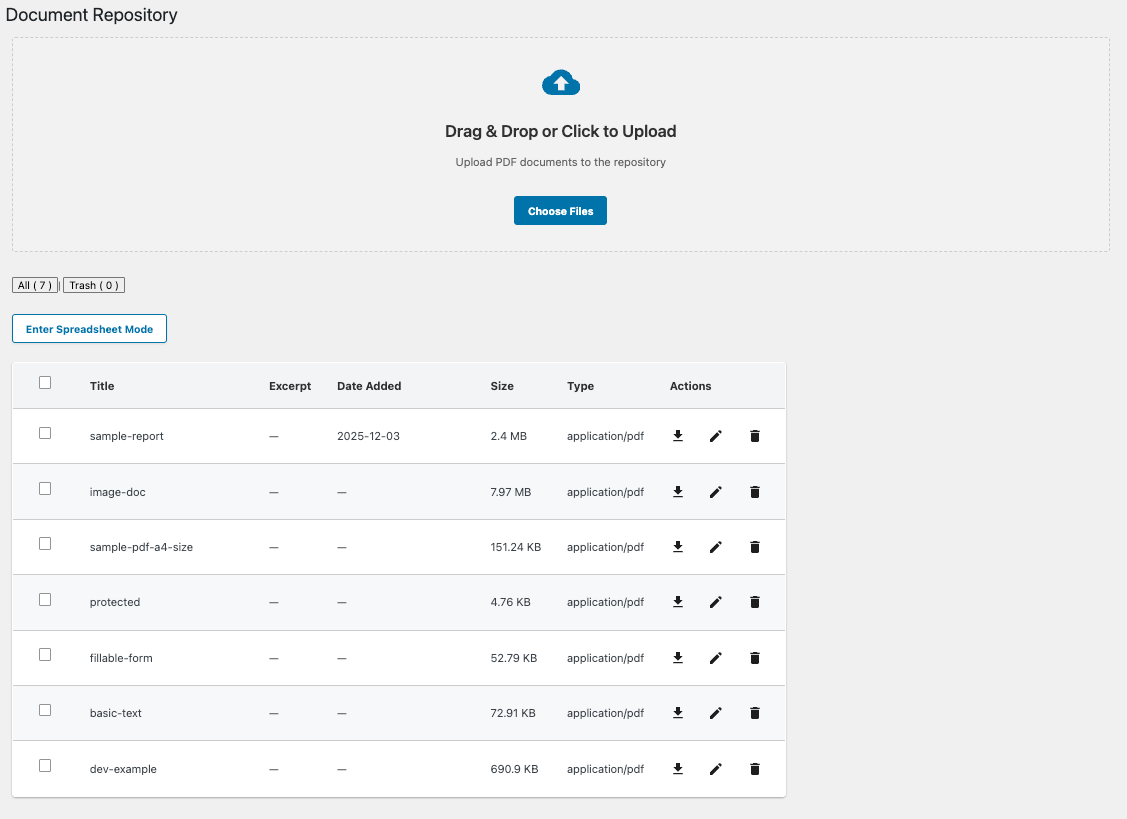Delete the dev-example document

click(754, 768)
